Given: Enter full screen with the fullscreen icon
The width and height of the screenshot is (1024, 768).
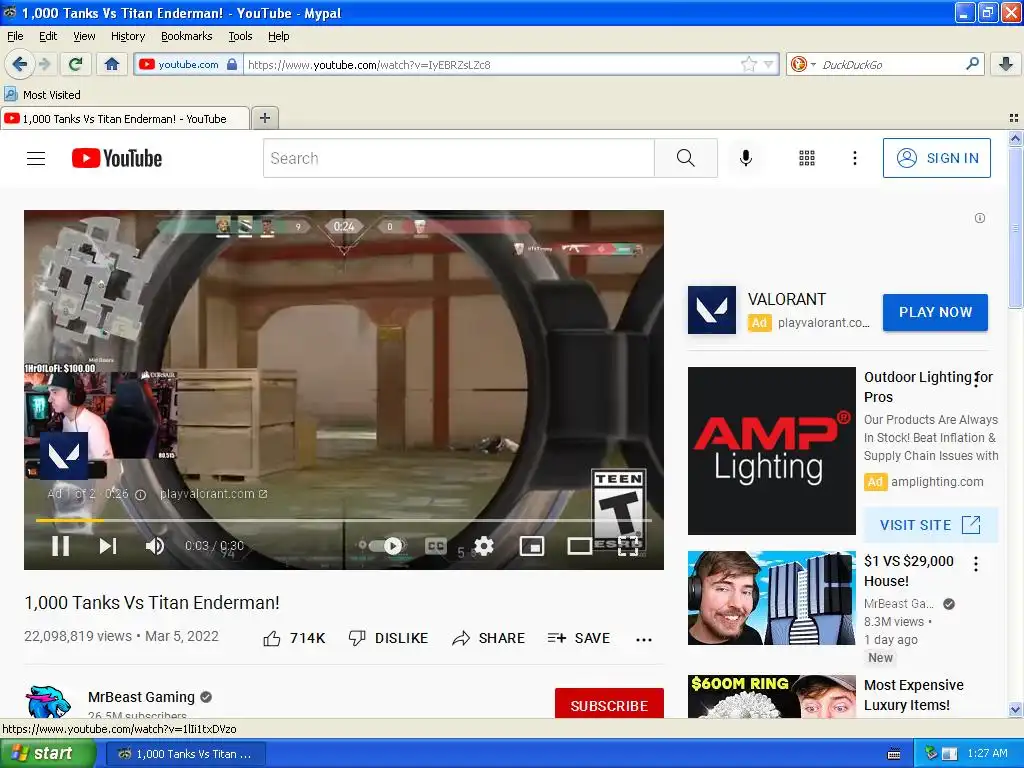Looking at the screenshot, I should point(628,545).
